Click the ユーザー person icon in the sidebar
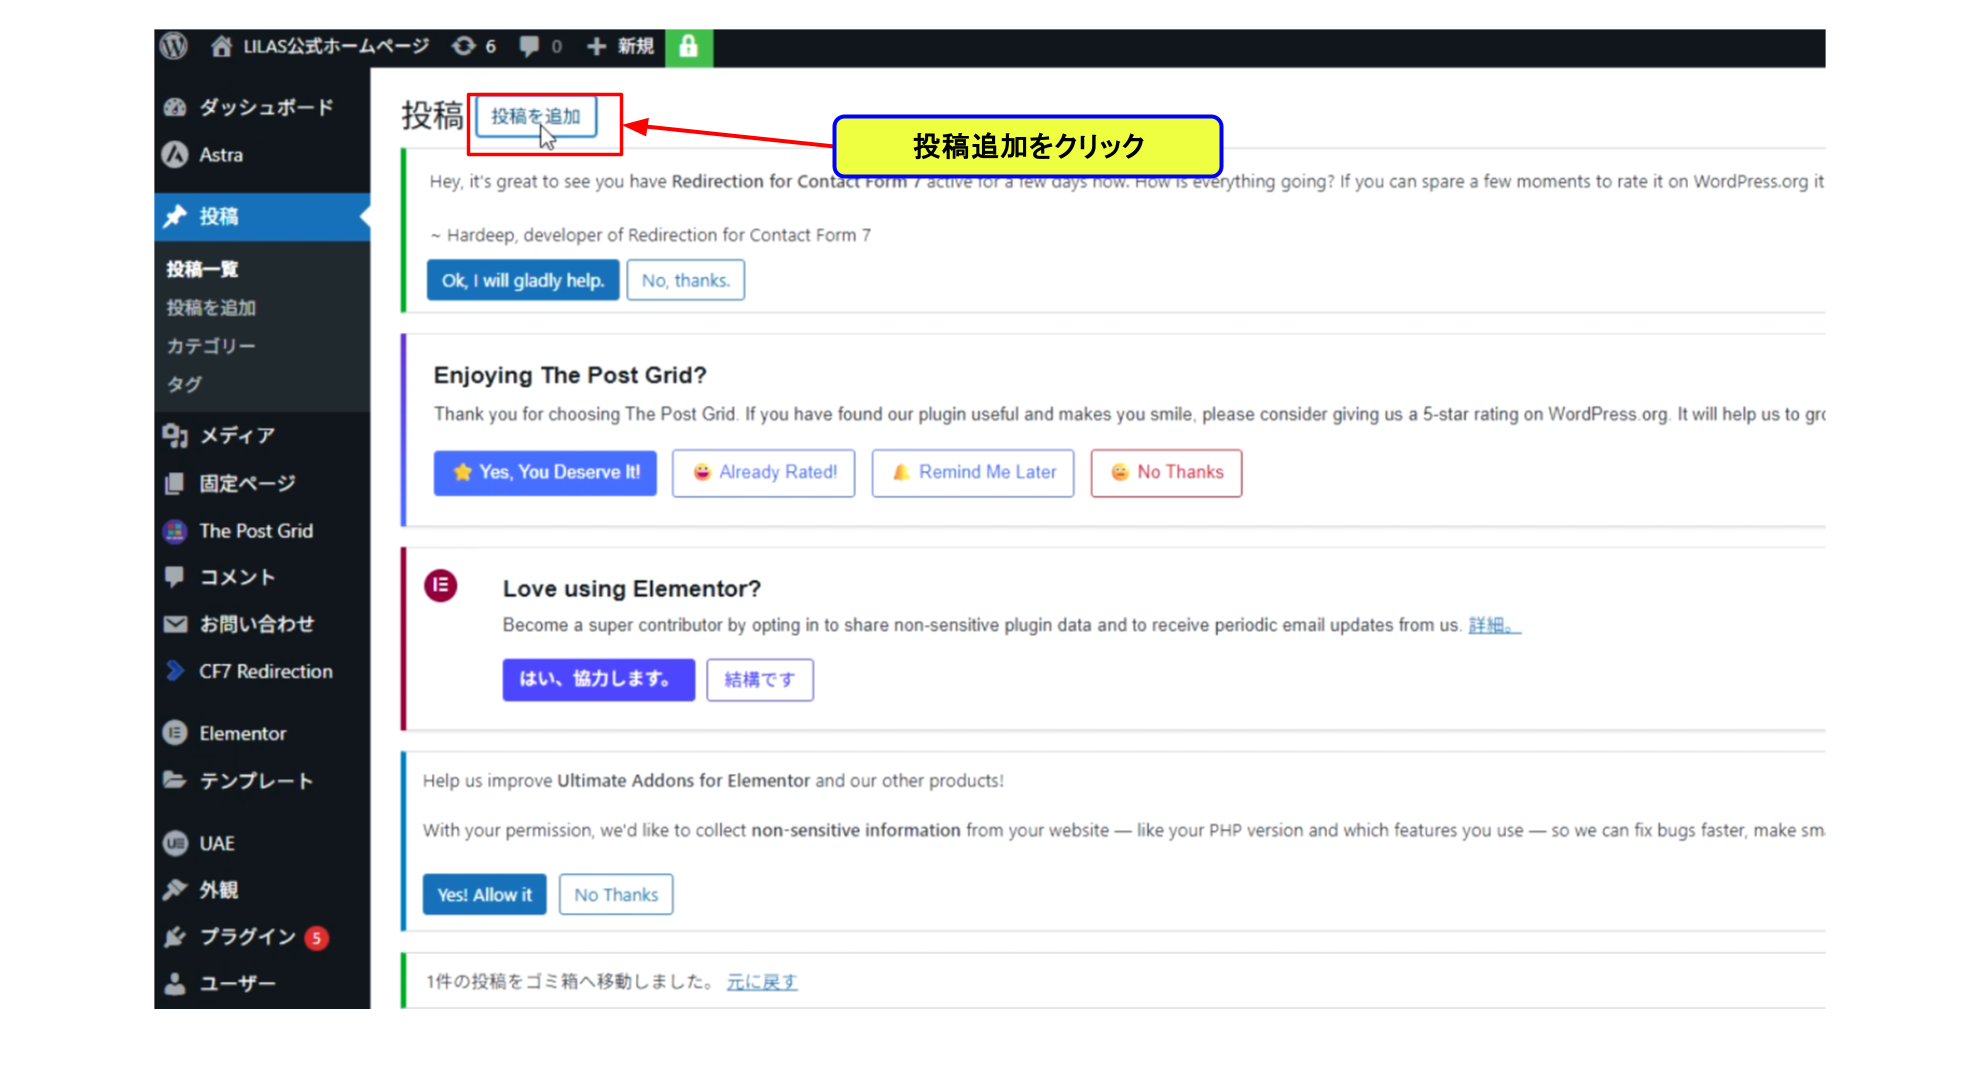Viewport: 1980px width, 1080px height. tap(175, 984)
